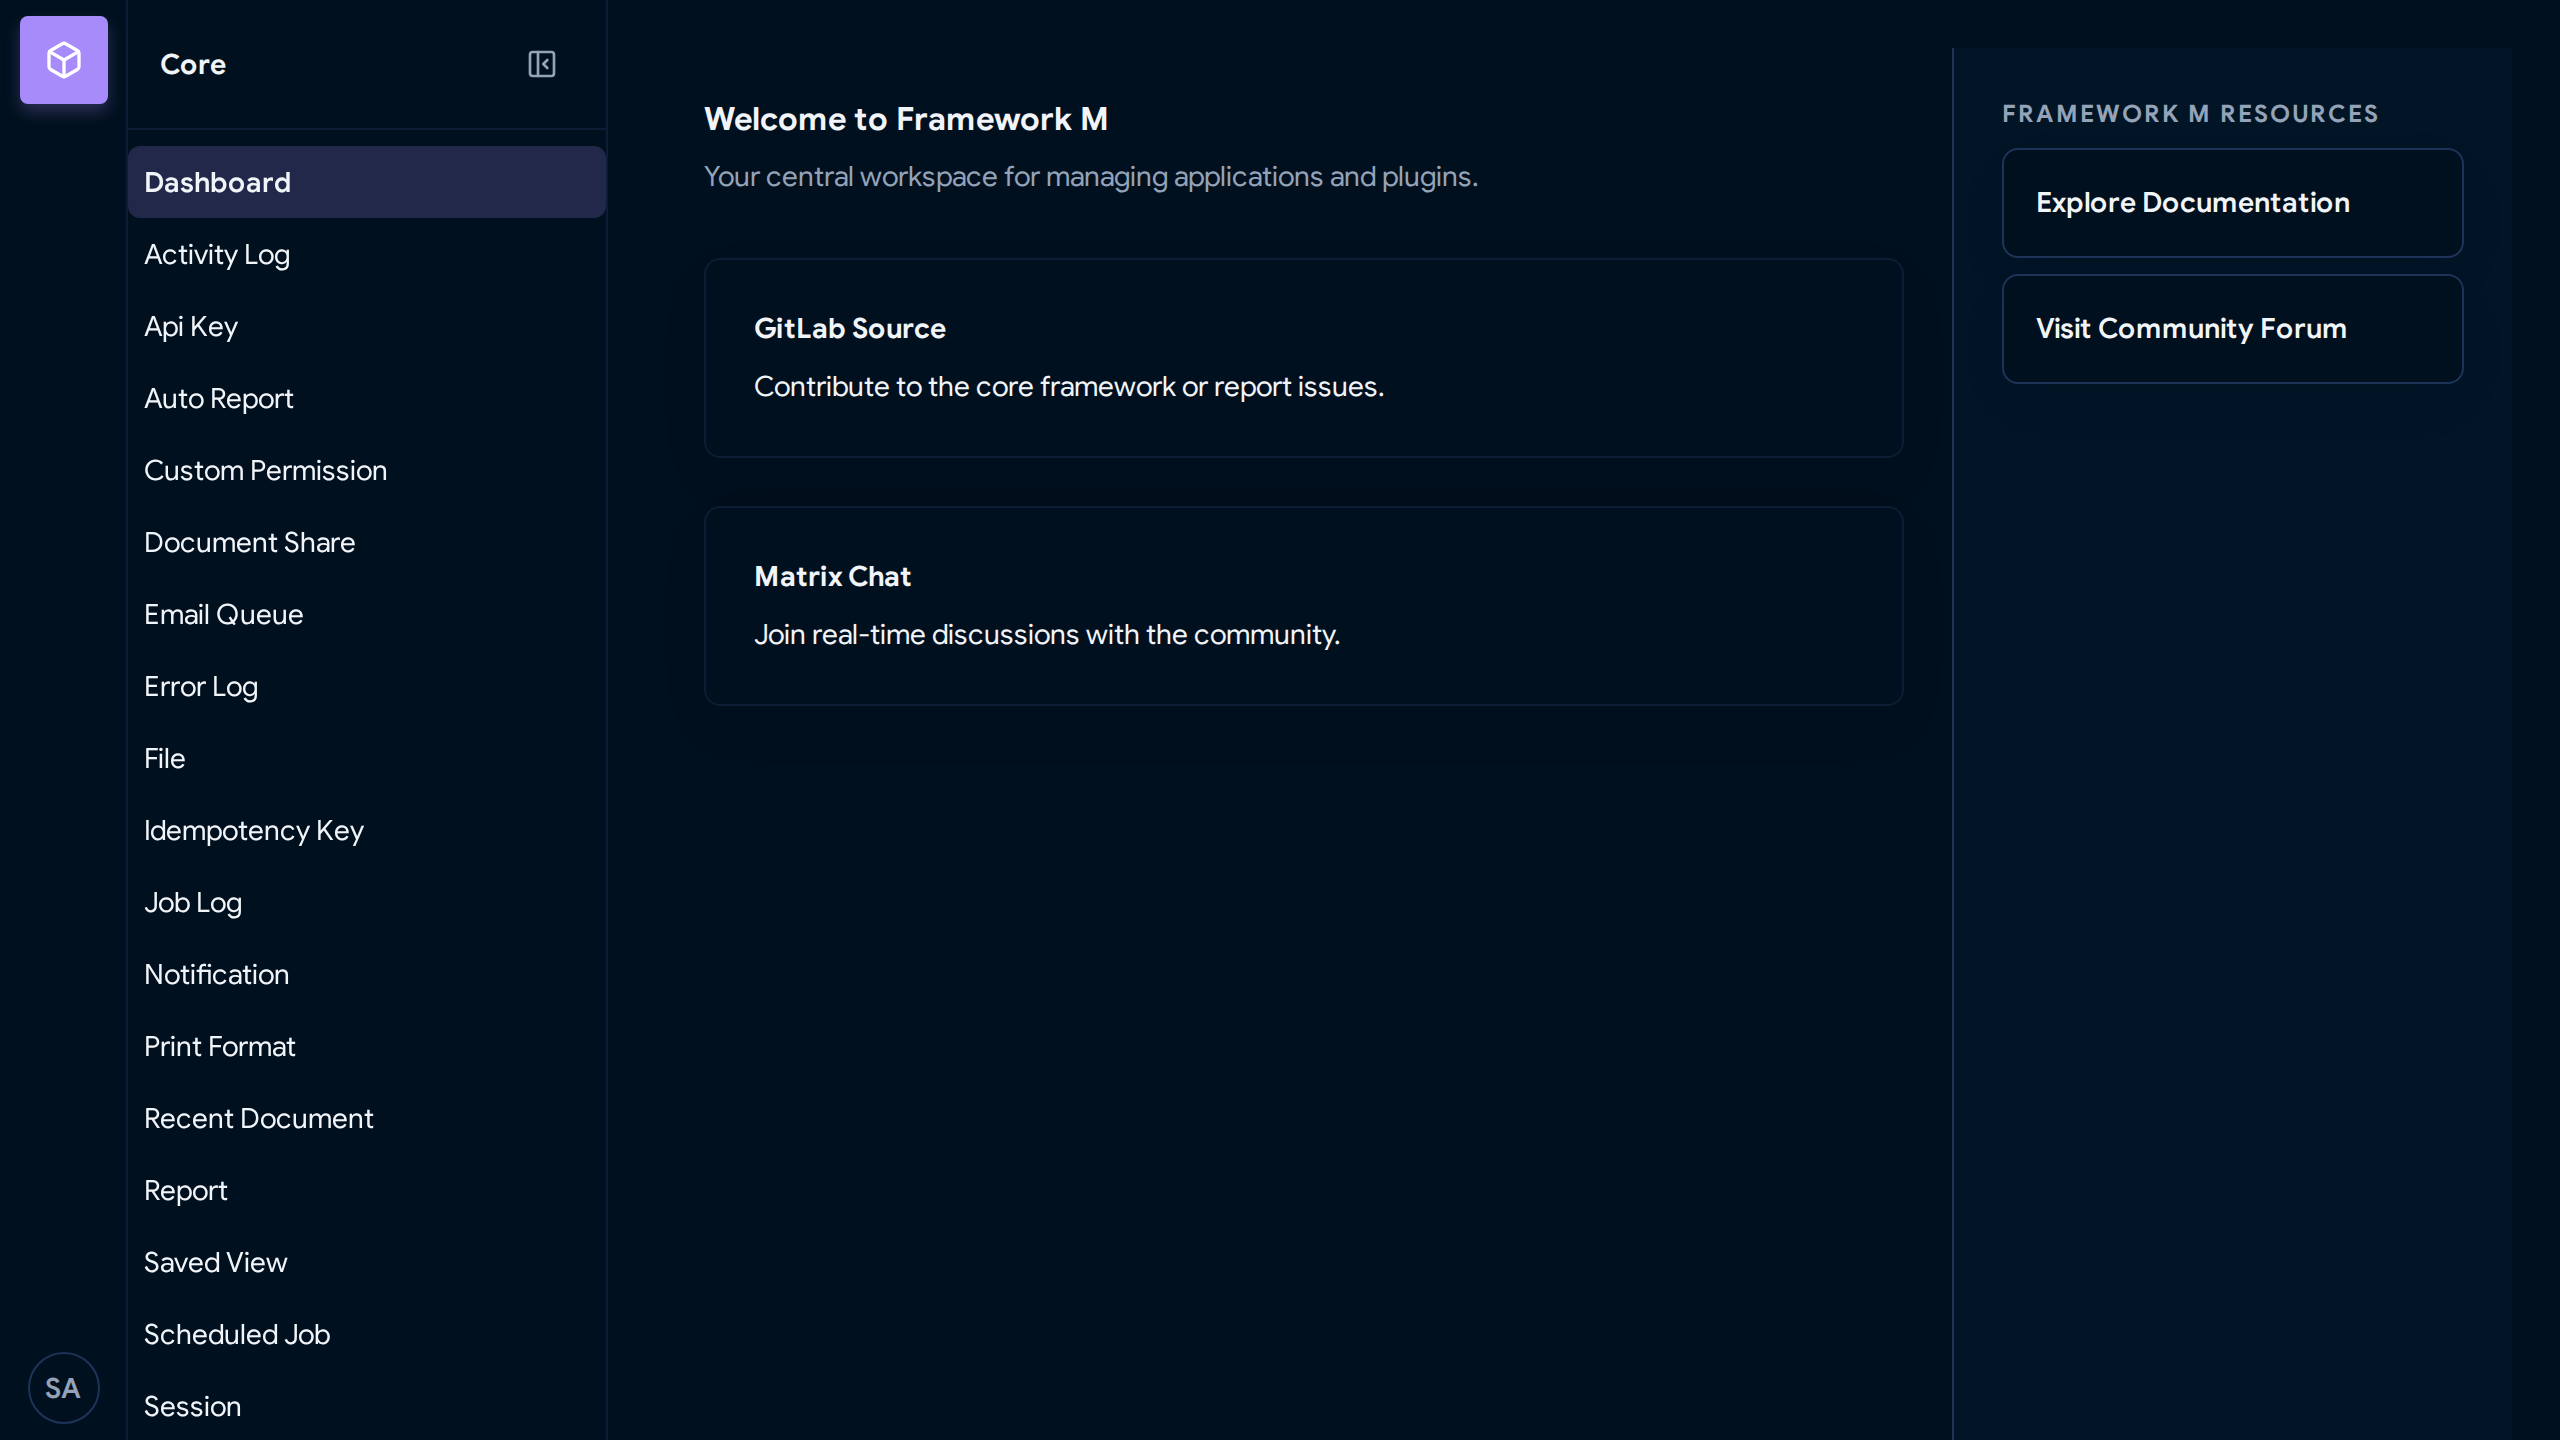
Task: Navigate to Custom Permission
Action: pos(367,470)
